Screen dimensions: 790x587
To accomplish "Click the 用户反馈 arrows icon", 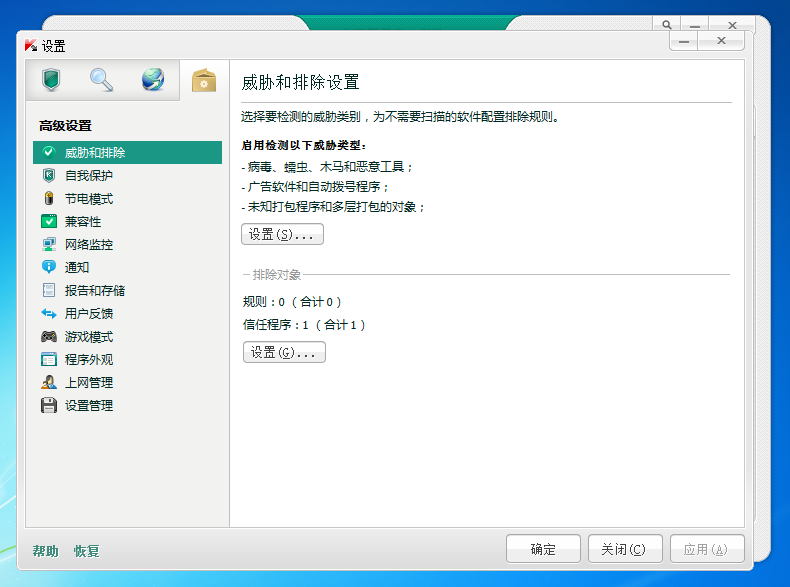I will click(49, 313).
